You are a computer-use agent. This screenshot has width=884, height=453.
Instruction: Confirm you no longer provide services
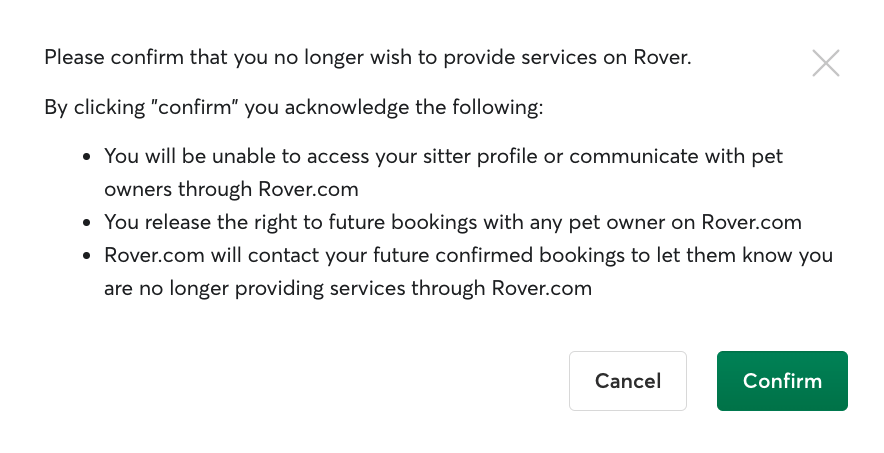coord(783,381)
